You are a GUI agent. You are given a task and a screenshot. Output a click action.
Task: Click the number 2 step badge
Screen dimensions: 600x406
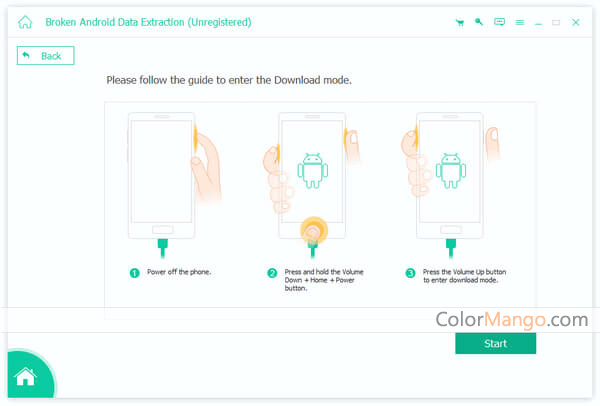pyautogui.click(x=272, y=273)
